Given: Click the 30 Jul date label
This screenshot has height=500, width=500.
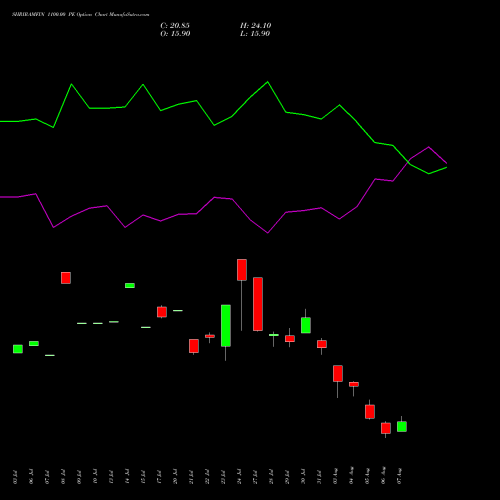Looking at the screenshot, I should click(303, 476).
